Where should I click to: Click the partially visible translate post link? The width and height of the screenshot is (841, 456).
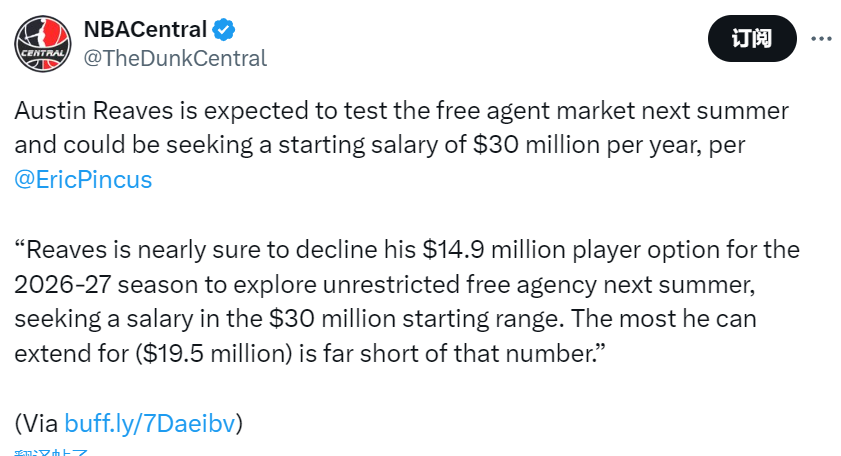point(52,452)
